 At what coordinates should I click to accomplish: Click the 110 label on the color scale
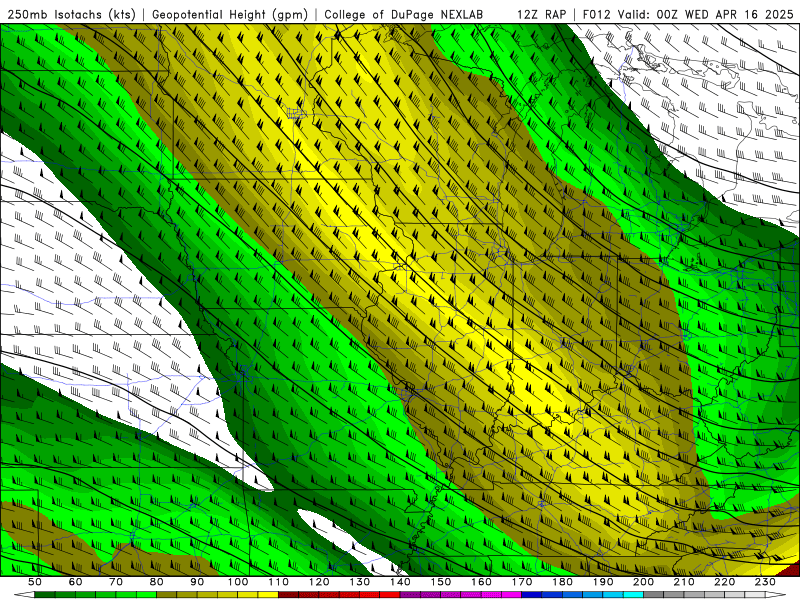tap(279, 582)
